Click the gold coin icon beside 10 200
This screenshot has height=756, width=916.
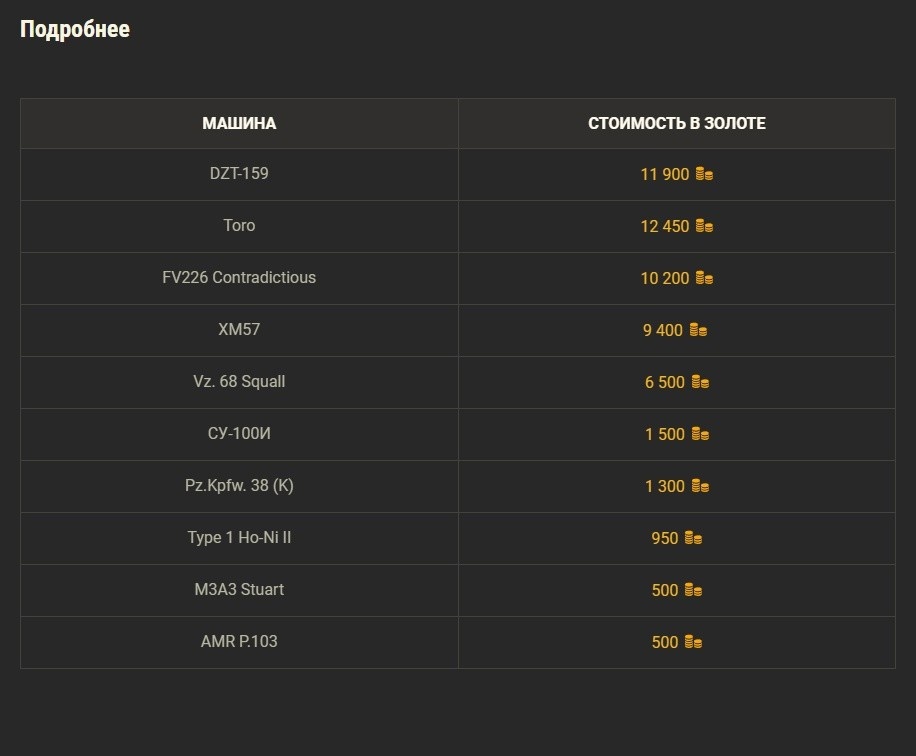tap(704, 279)
